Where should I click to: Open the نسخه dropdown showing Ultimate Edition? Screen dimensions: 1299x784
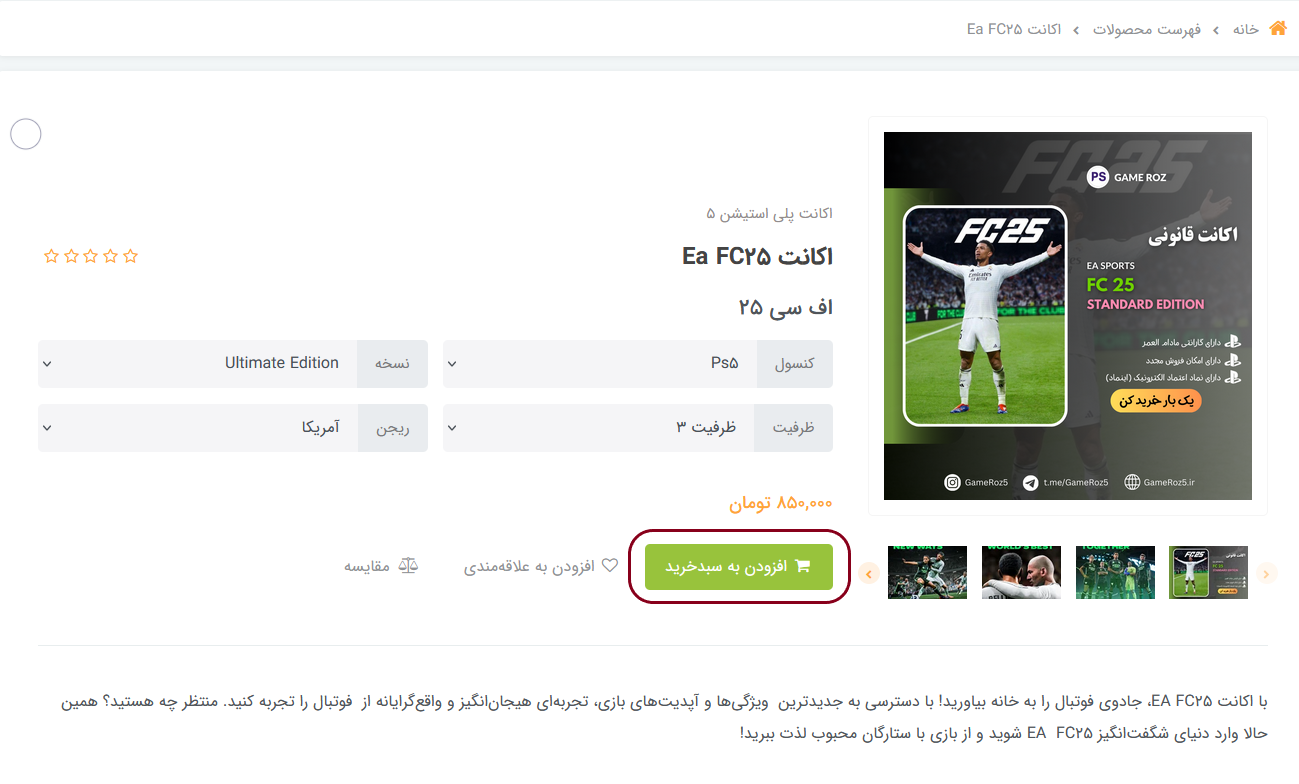pyautogui.click(x=233, y=364)
